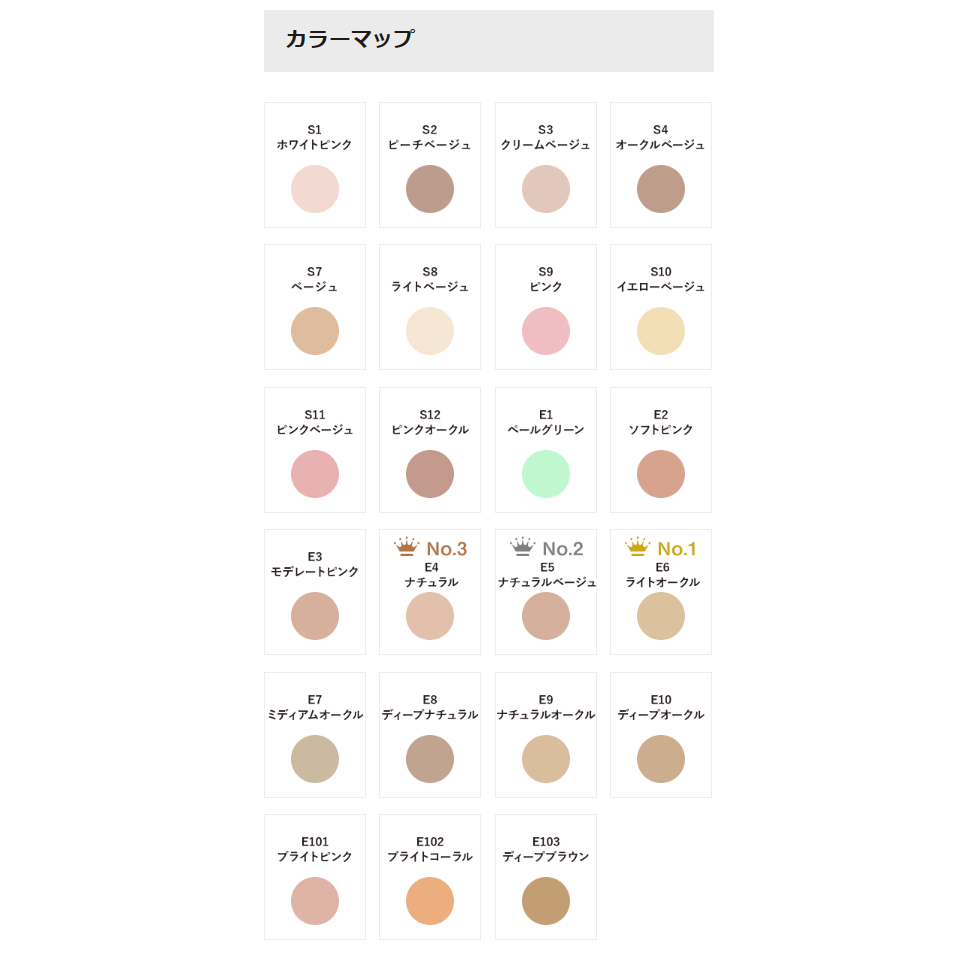The height and width of the screenshot is (959, 959).
Task: Pick the S9 ピンク color circle
Action: 546,331
